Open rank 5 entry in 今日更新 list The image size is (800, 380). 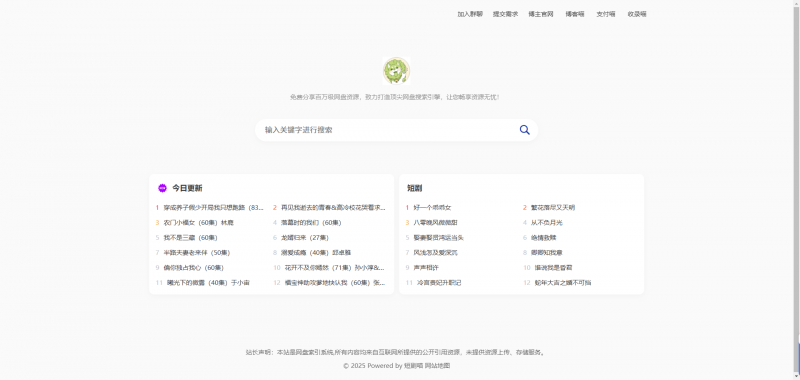[x=190, y=238]
